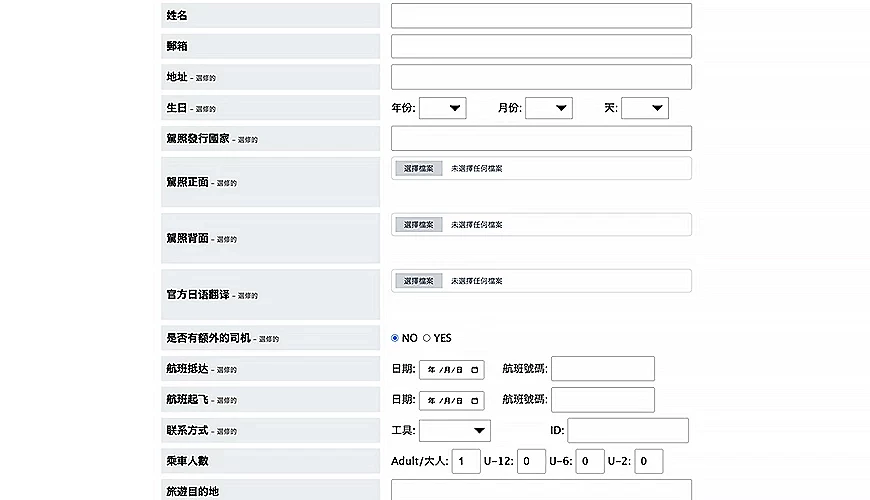
Task: Expand the 月份 birthday month dropdown
Action: coord(549,108)
